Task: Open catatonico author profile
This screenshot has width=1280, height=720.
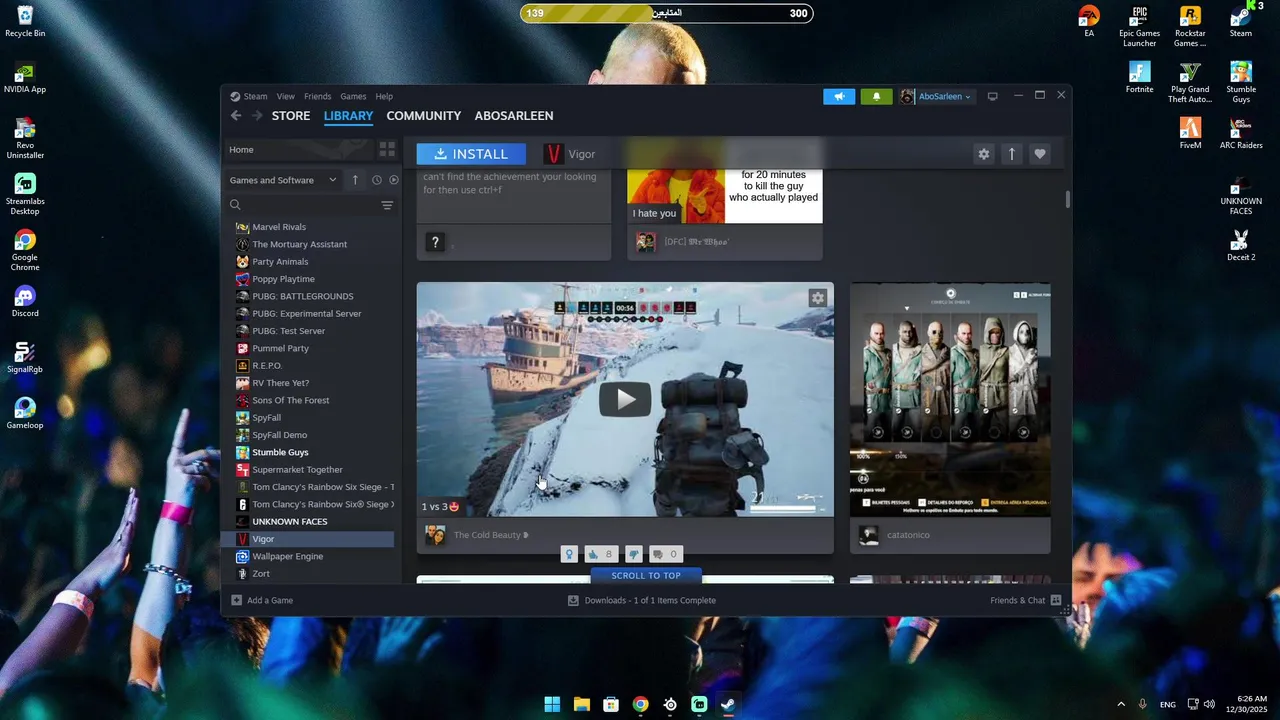Action: coord(907,535)
